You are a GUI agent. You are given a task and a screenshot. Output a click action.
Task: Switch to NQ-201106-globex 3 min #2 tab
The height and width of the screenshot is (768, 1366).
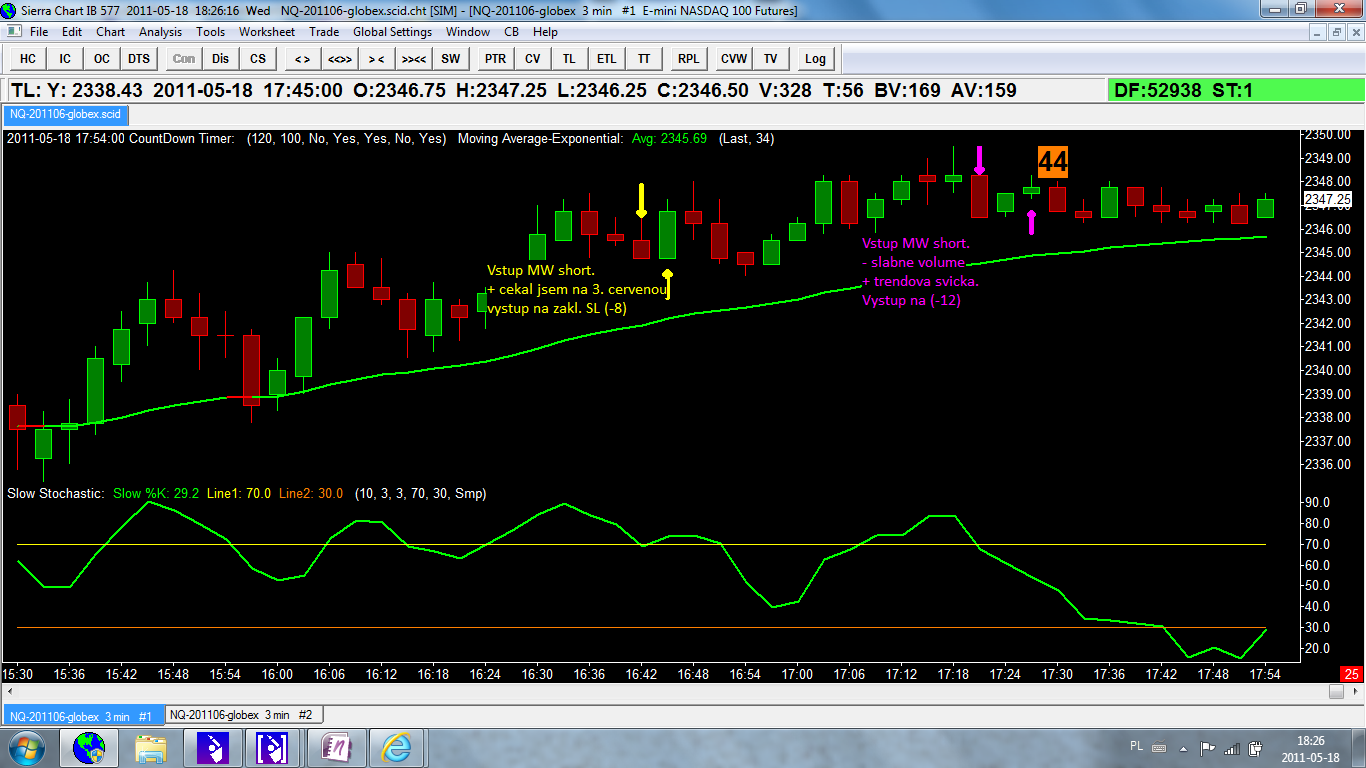[243, 715]
